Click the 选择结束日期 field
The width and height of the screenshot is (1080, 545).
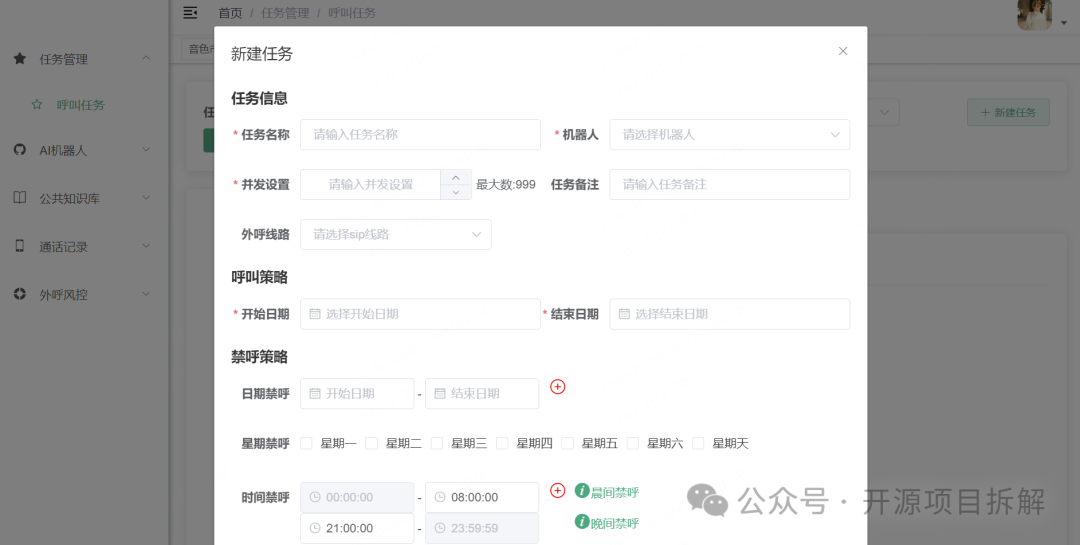tap(729, 313)
